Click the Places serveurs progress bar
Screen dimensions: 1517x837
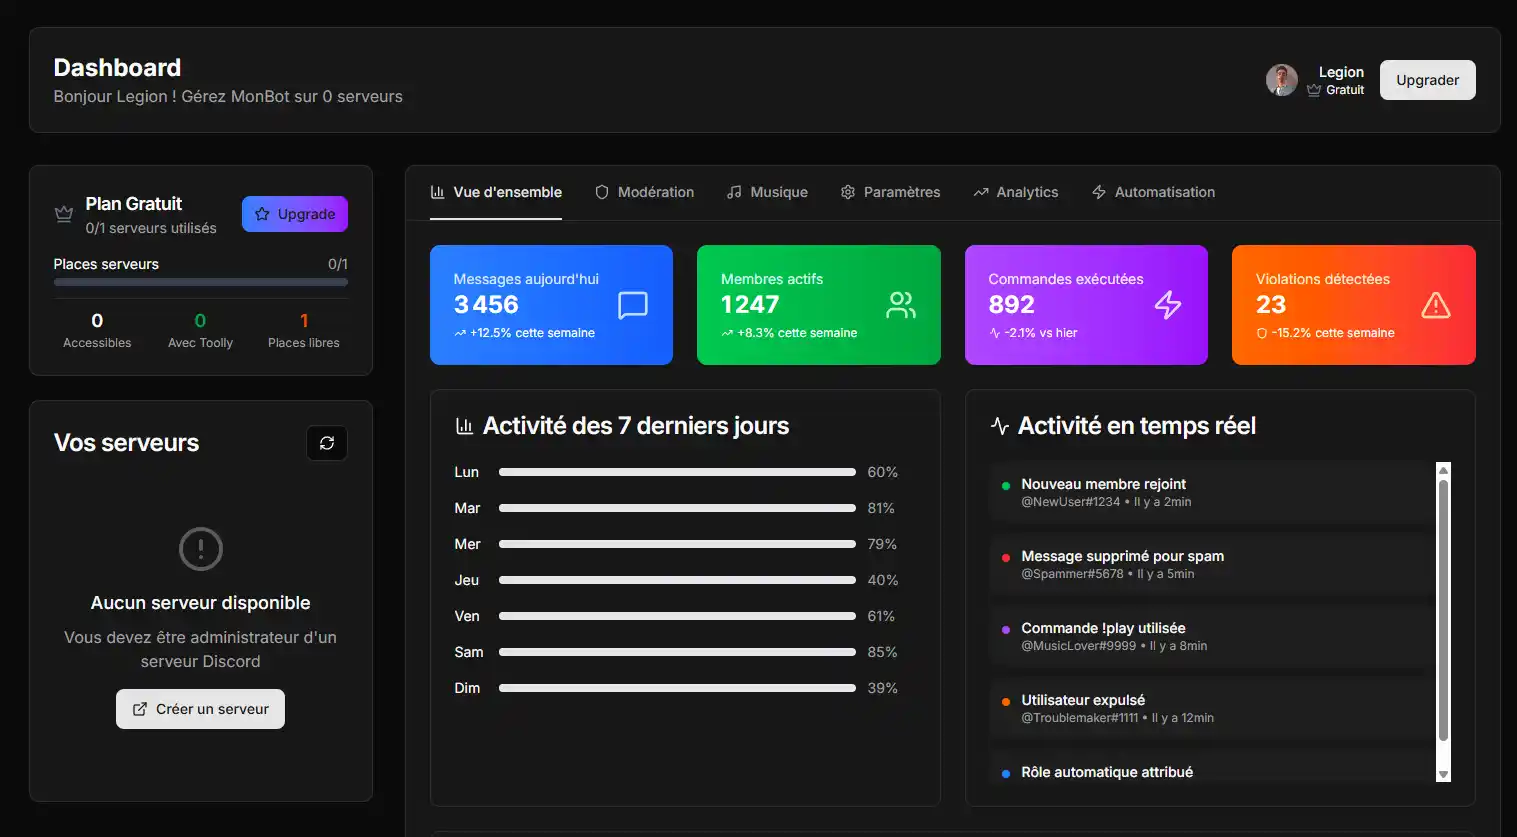tap(201, 282)
